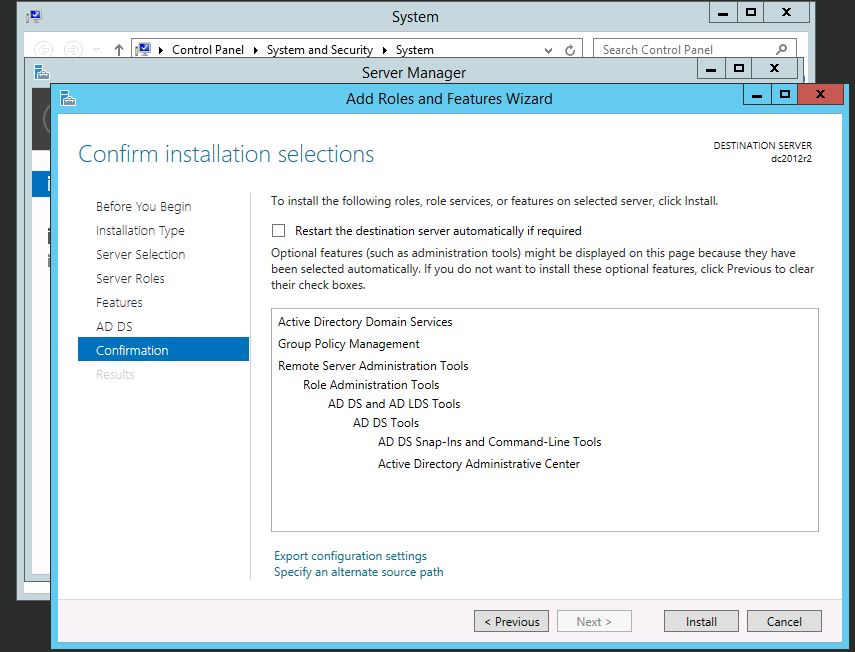855x652 pixels.
Task: Click the System window title bar icon
Action: (34, 16)
